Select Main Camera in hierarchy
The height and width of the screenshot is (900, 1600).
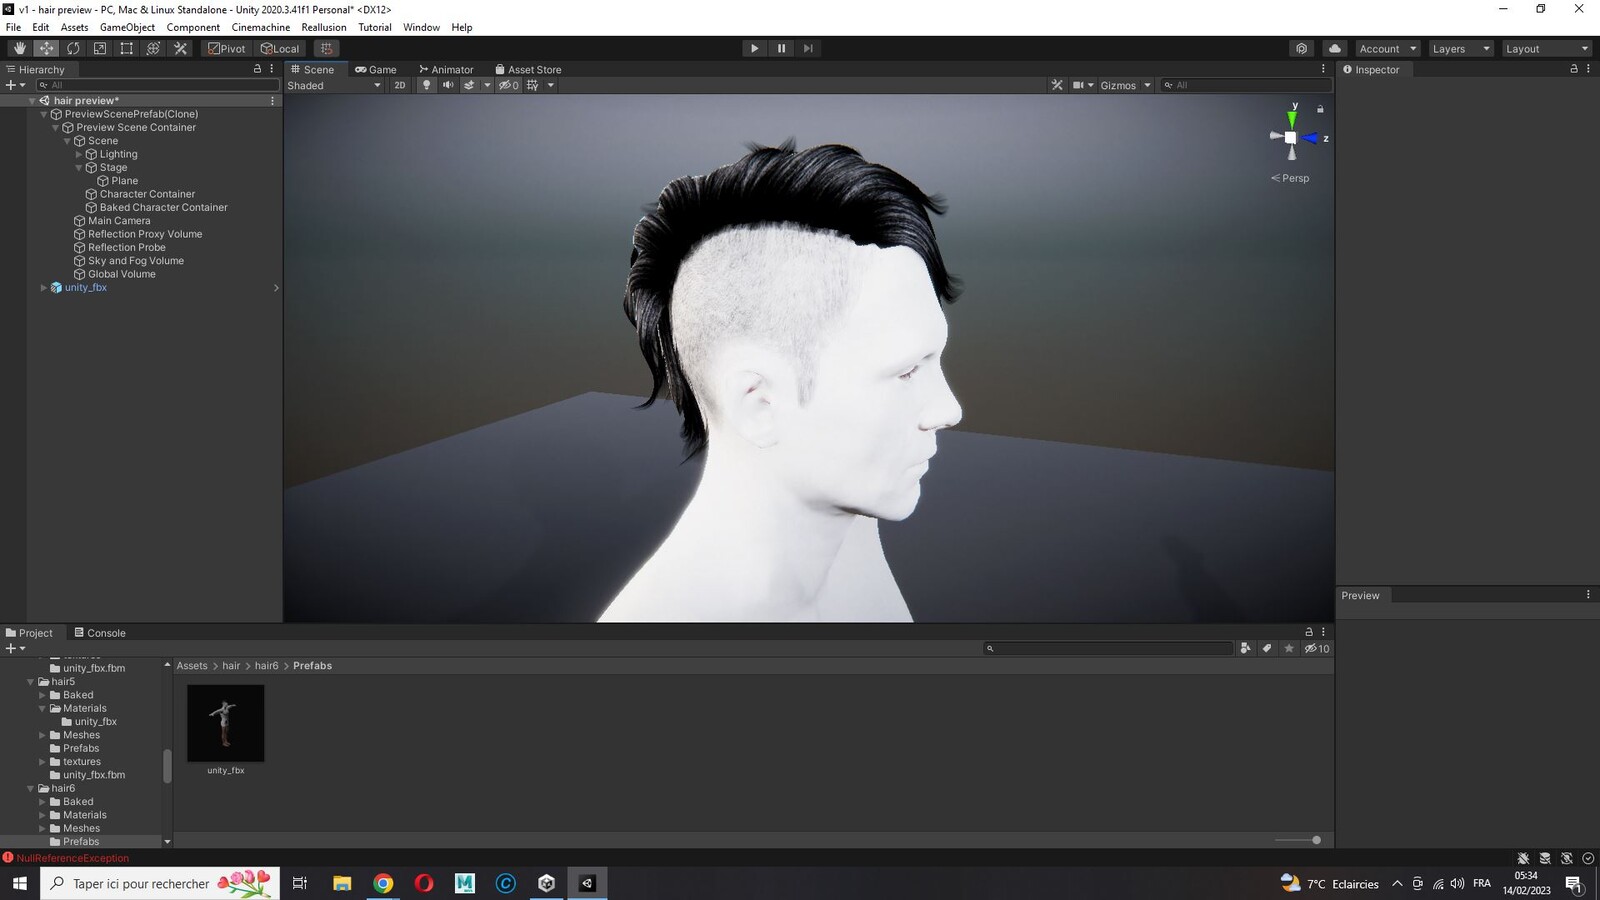(x=119, y=221)
